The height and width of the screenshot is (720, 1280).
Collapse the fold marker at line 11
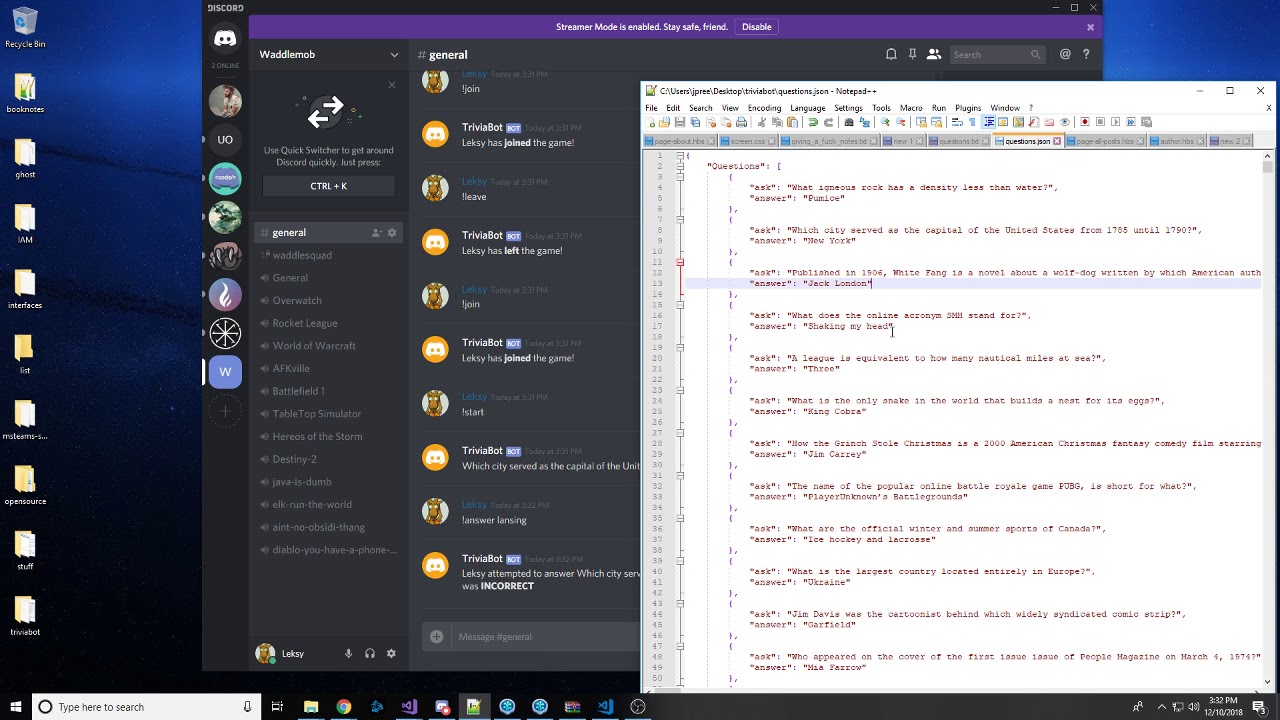[680, 262]
